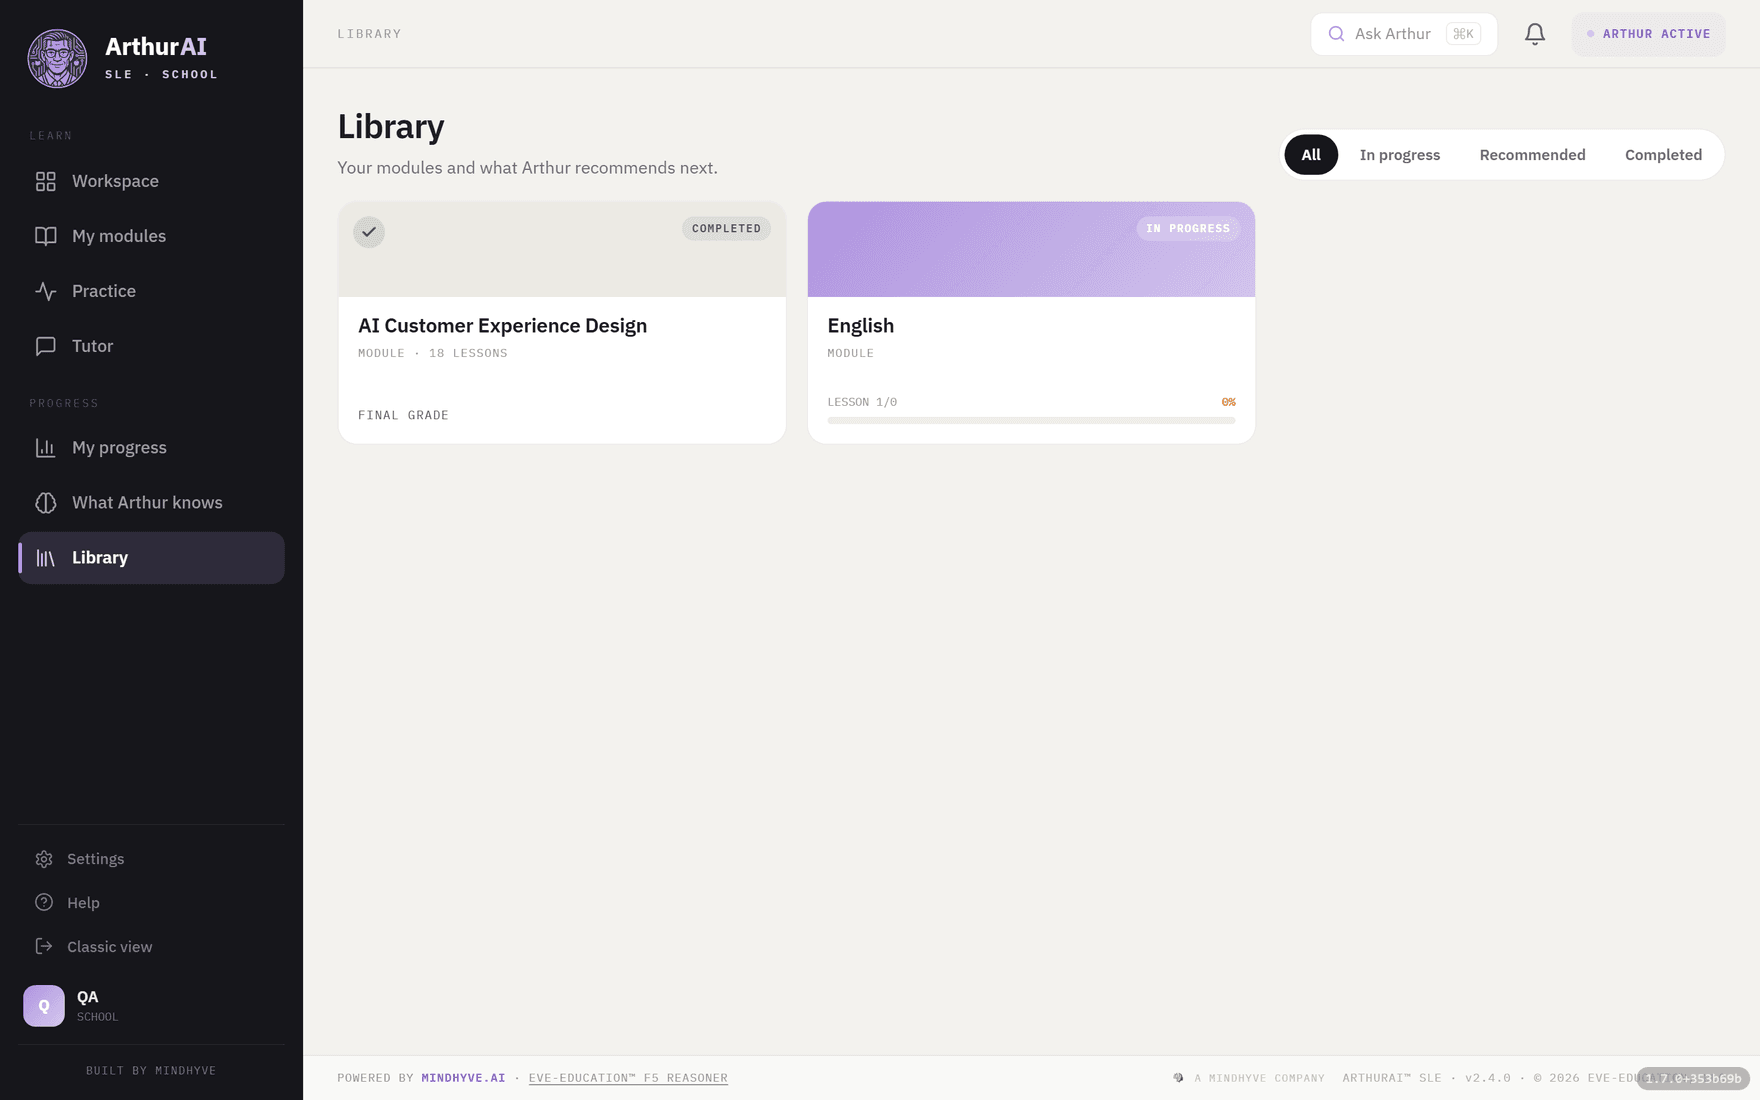Click the Practice activity pulse icon

point(46,291)
